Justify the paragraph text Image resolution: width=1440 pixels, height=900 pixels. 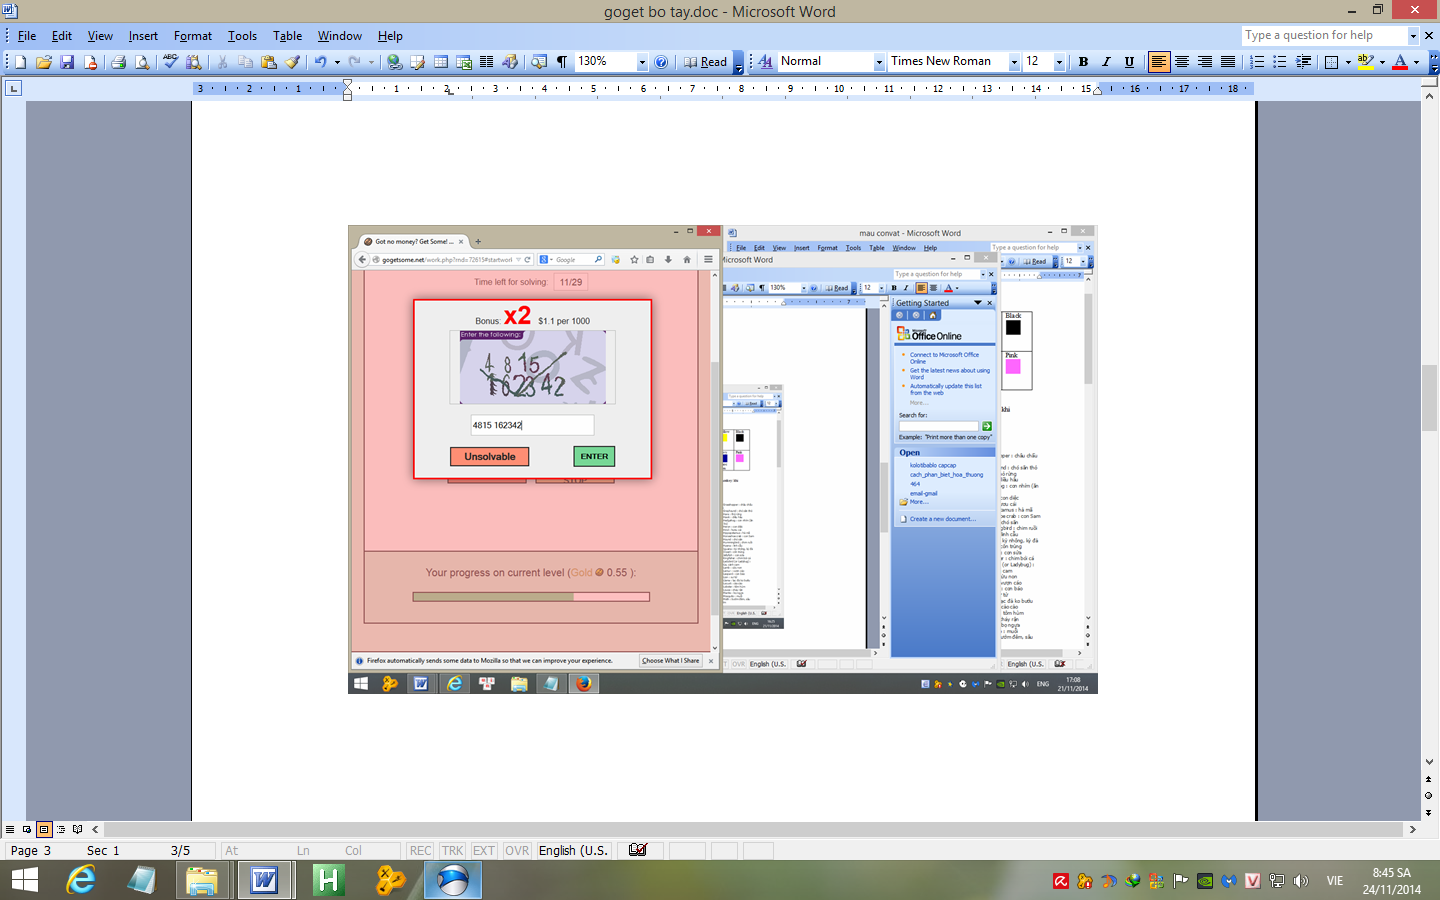(x=1228, y=62)
